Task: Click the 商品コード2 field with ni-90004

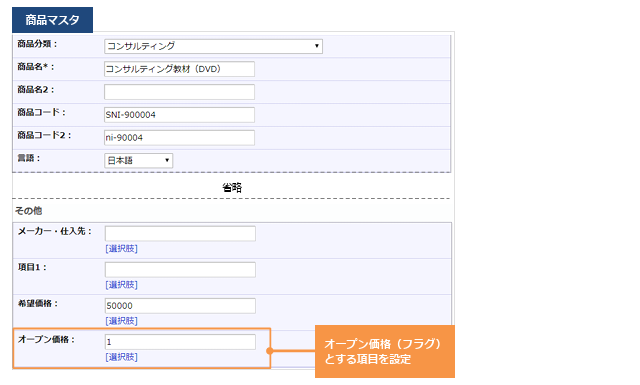Action: (180, 138)
